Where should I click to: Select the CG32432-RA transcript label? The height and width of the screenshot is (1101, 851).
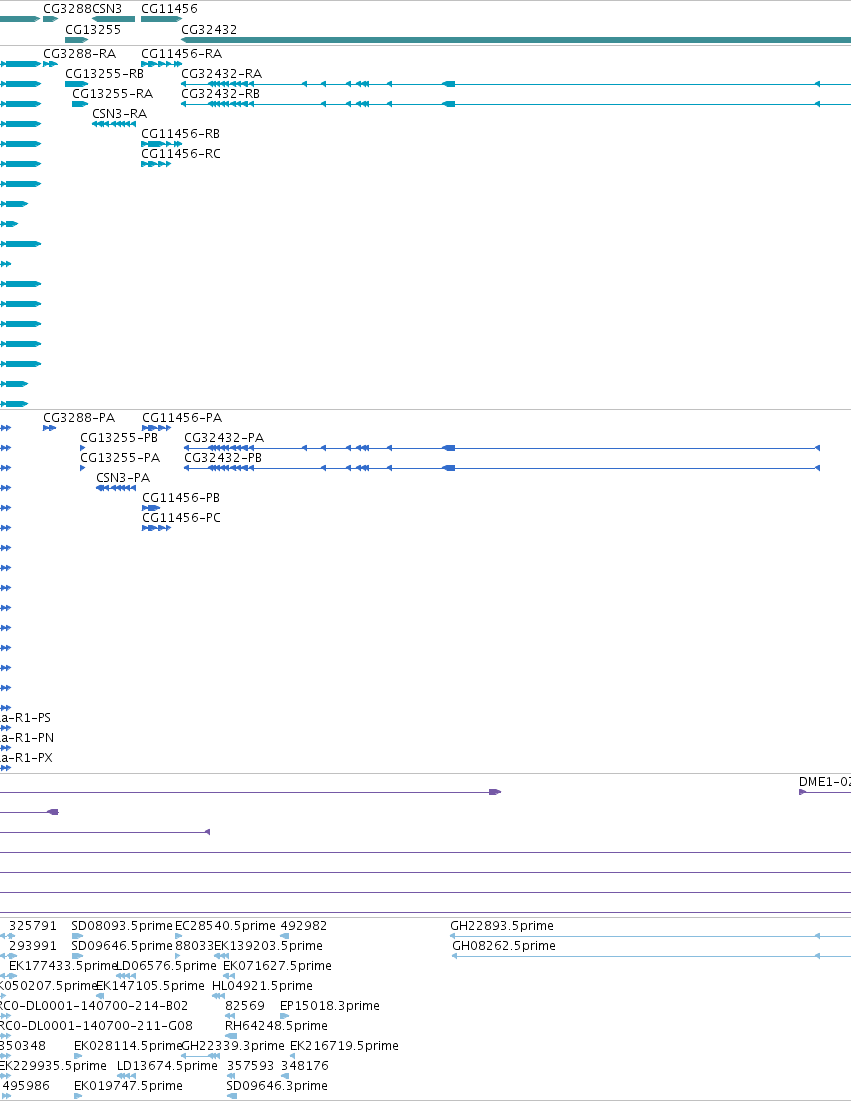(x=222, y=74)
